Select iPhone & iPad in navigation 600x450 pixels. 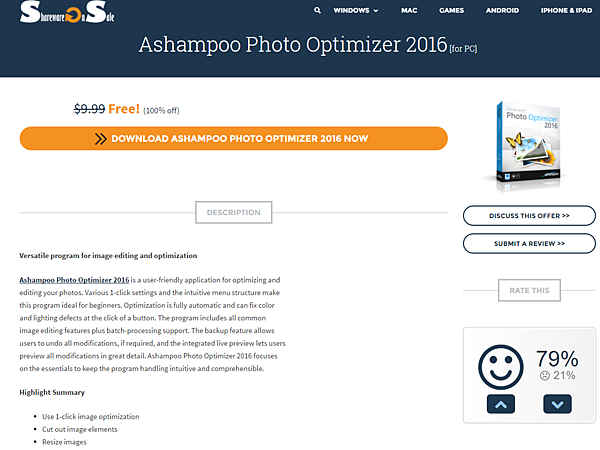[566, 10]
